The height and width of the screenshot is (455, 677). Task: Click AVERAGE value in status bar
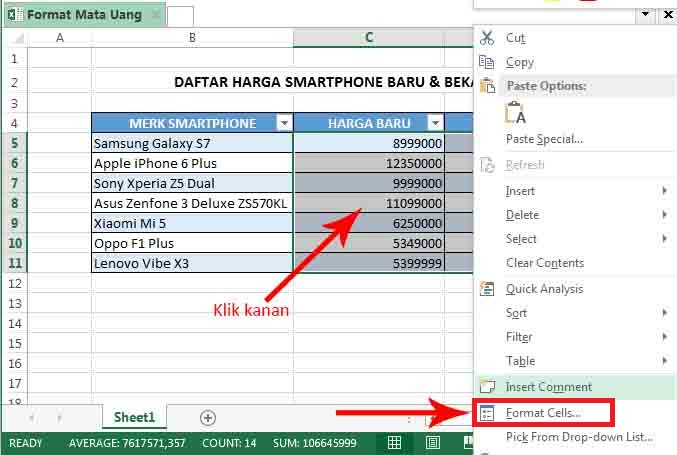tap(127, 443)
